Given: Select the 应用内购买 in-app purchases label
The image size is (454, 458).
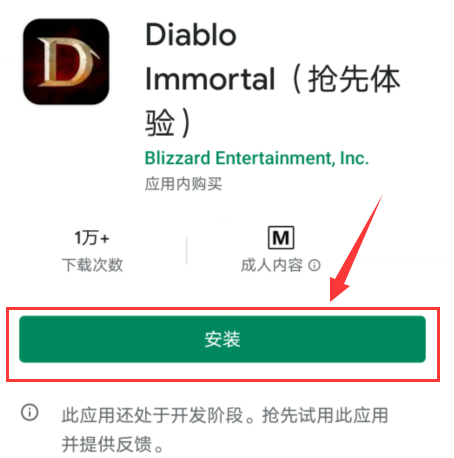Looking at the screenshot, I should 183,184.
